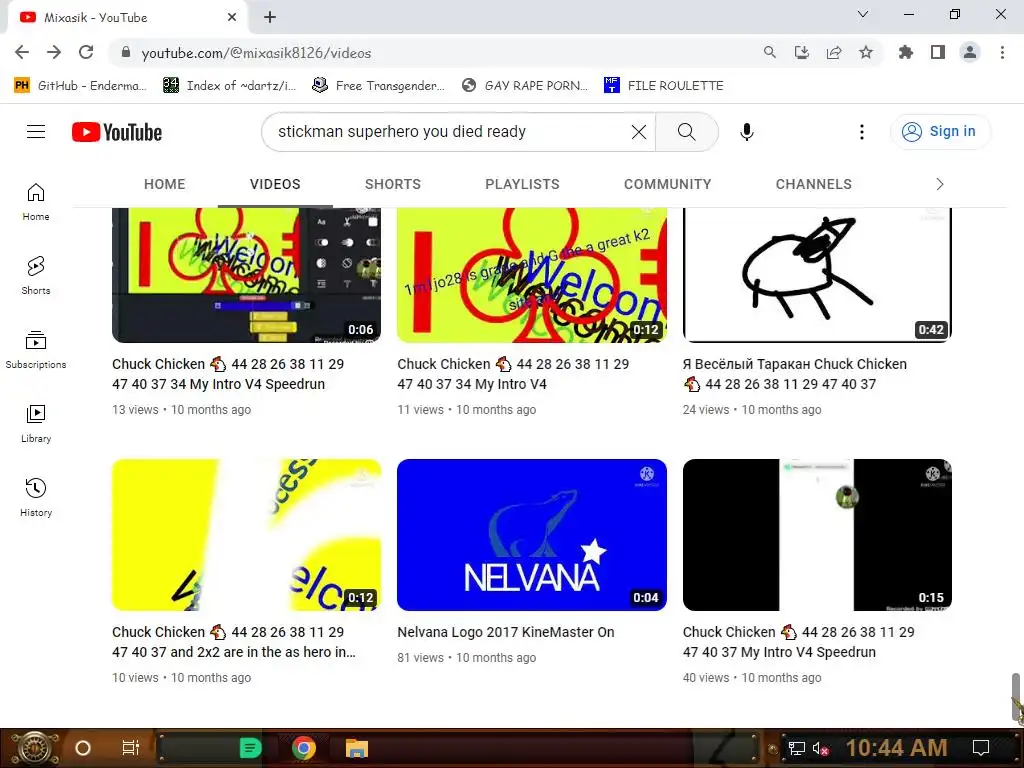Close the Mixasik - YouTube tab

[232, 17]
